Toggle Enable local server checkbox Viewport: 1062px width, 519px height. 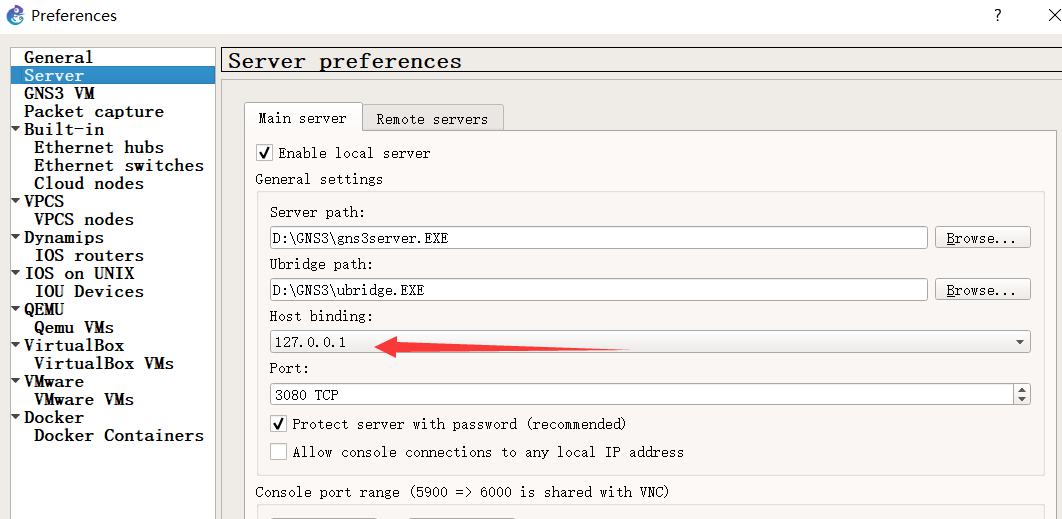tap(265, 152)
